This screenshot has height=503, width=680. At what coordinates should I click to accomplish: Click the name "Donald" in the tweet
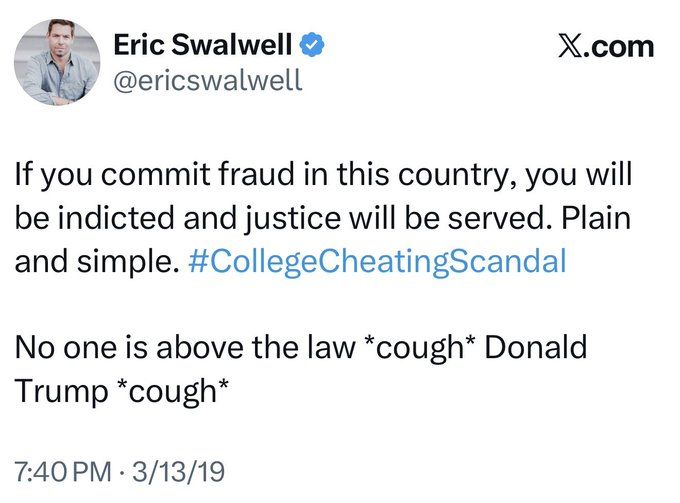(x=536, y=348)
